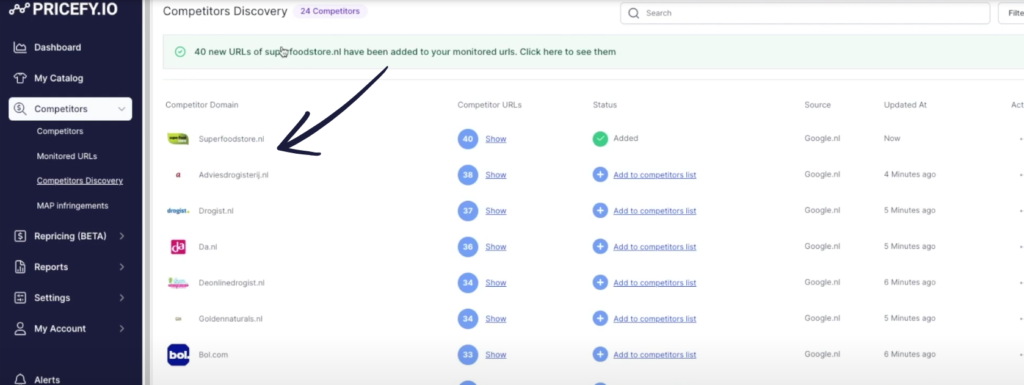Expand the My Account chevron
The width and height of the screenshot is (1024, 385).
121,328
